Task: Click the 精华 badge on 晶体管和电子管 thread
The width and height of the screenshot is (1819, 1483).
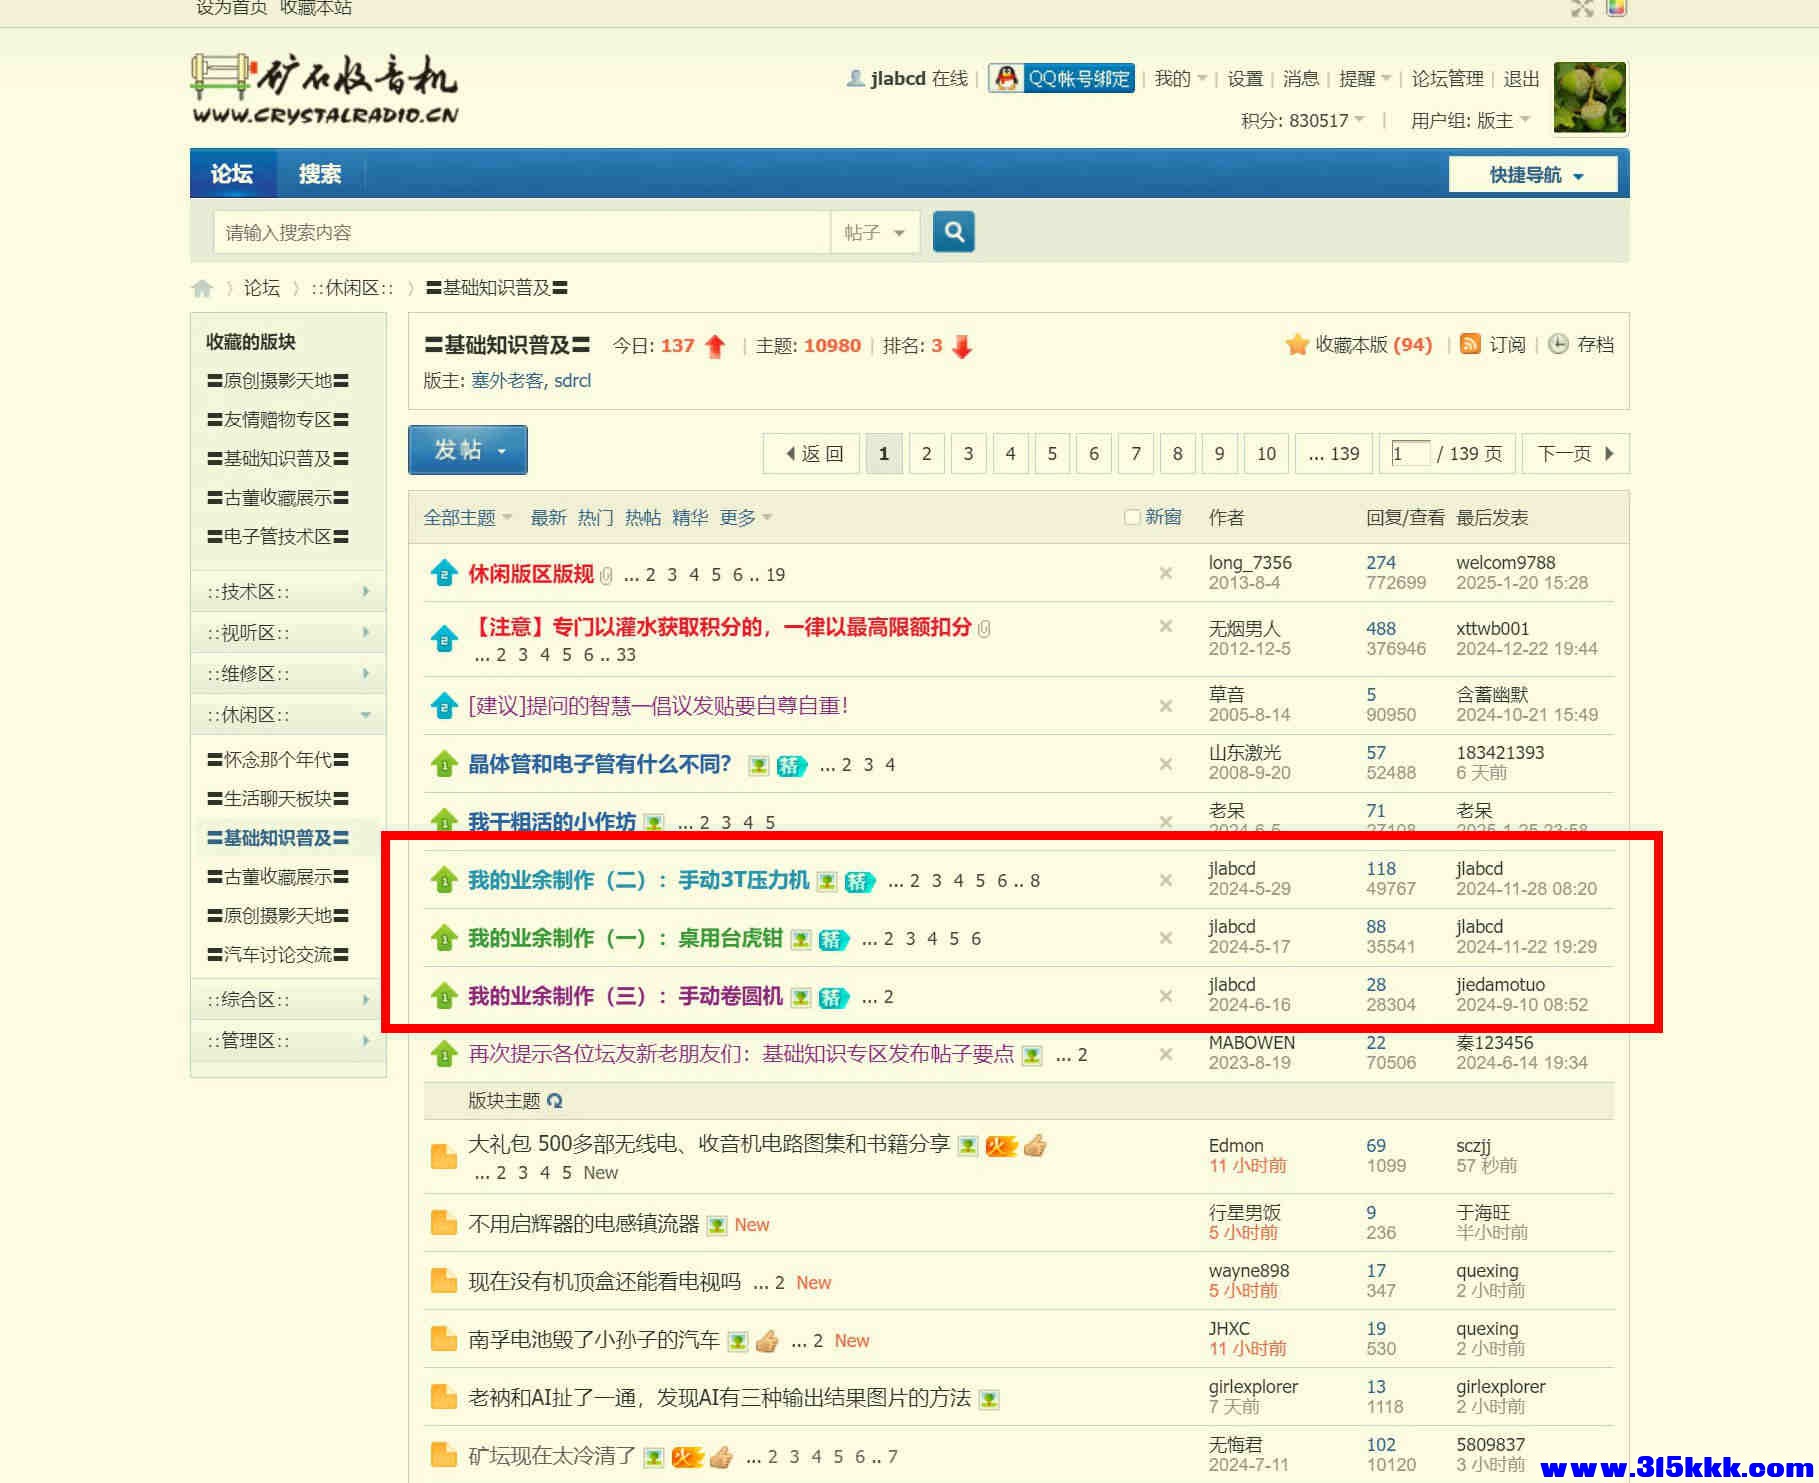Action: 790,765
